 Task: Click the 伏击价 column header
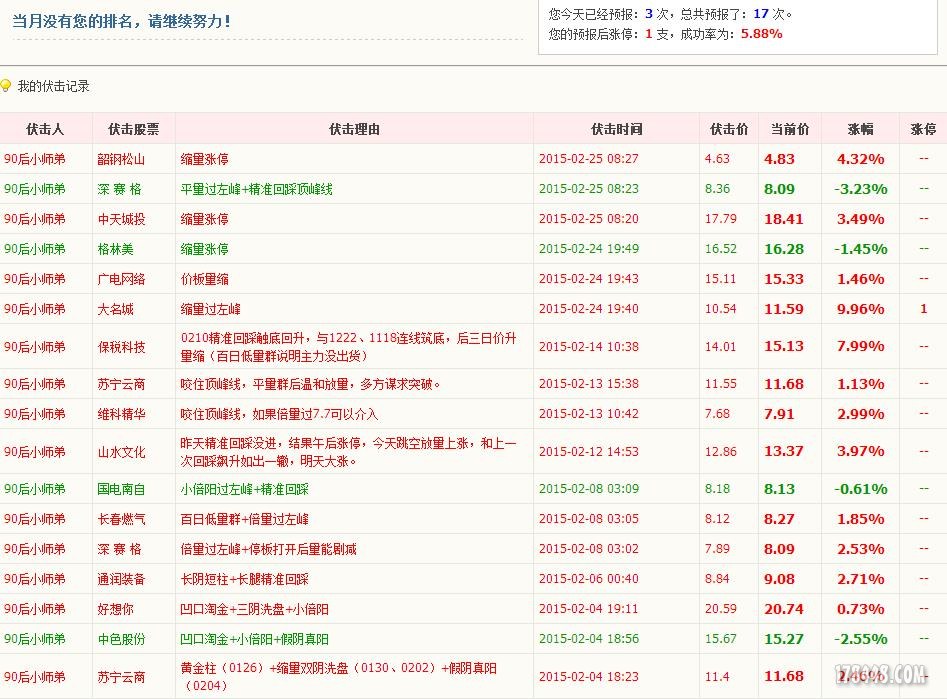pos(729,129)
